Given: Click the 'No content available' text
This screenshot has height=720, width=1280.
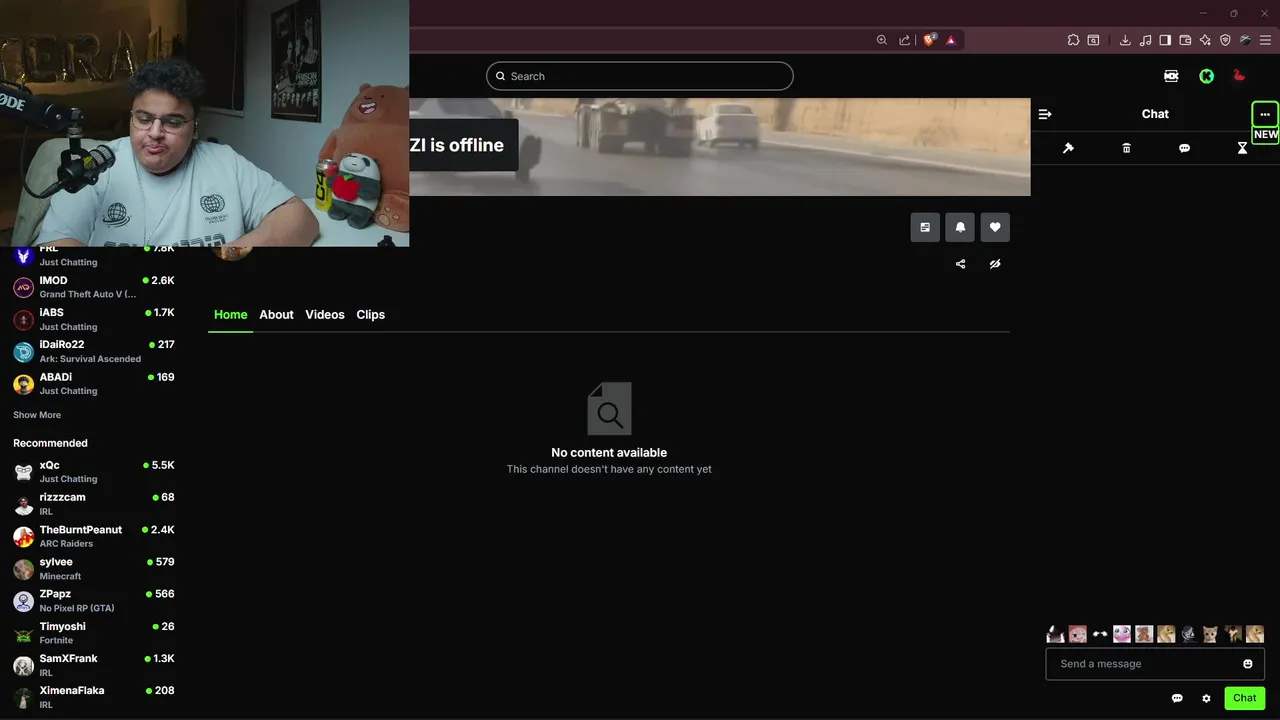Looking at the screenshot, I should 609,453.
